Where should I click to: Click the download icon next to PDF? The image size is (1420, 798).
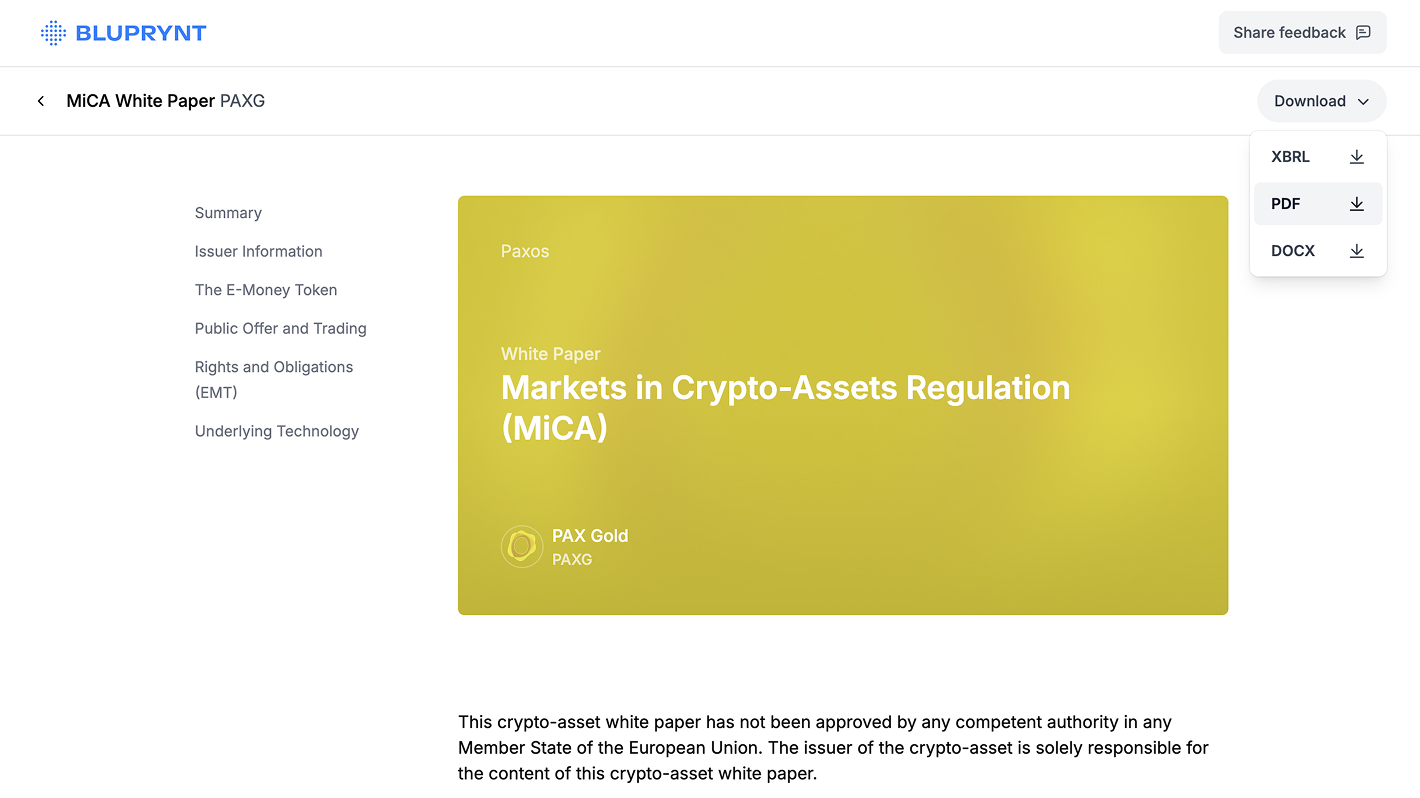pyautogui.click(x=1357, y=204)
